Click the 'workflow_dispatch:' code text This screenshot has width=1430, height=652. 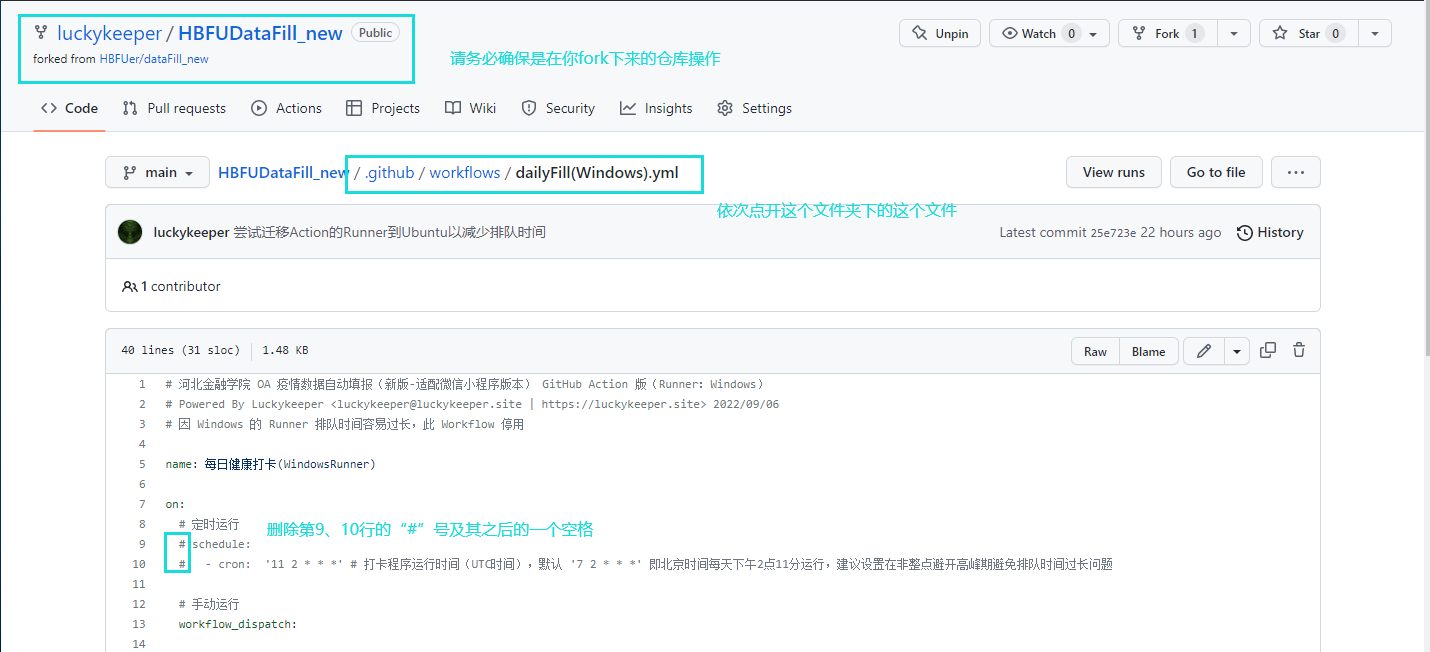click(x=238, y=624)
